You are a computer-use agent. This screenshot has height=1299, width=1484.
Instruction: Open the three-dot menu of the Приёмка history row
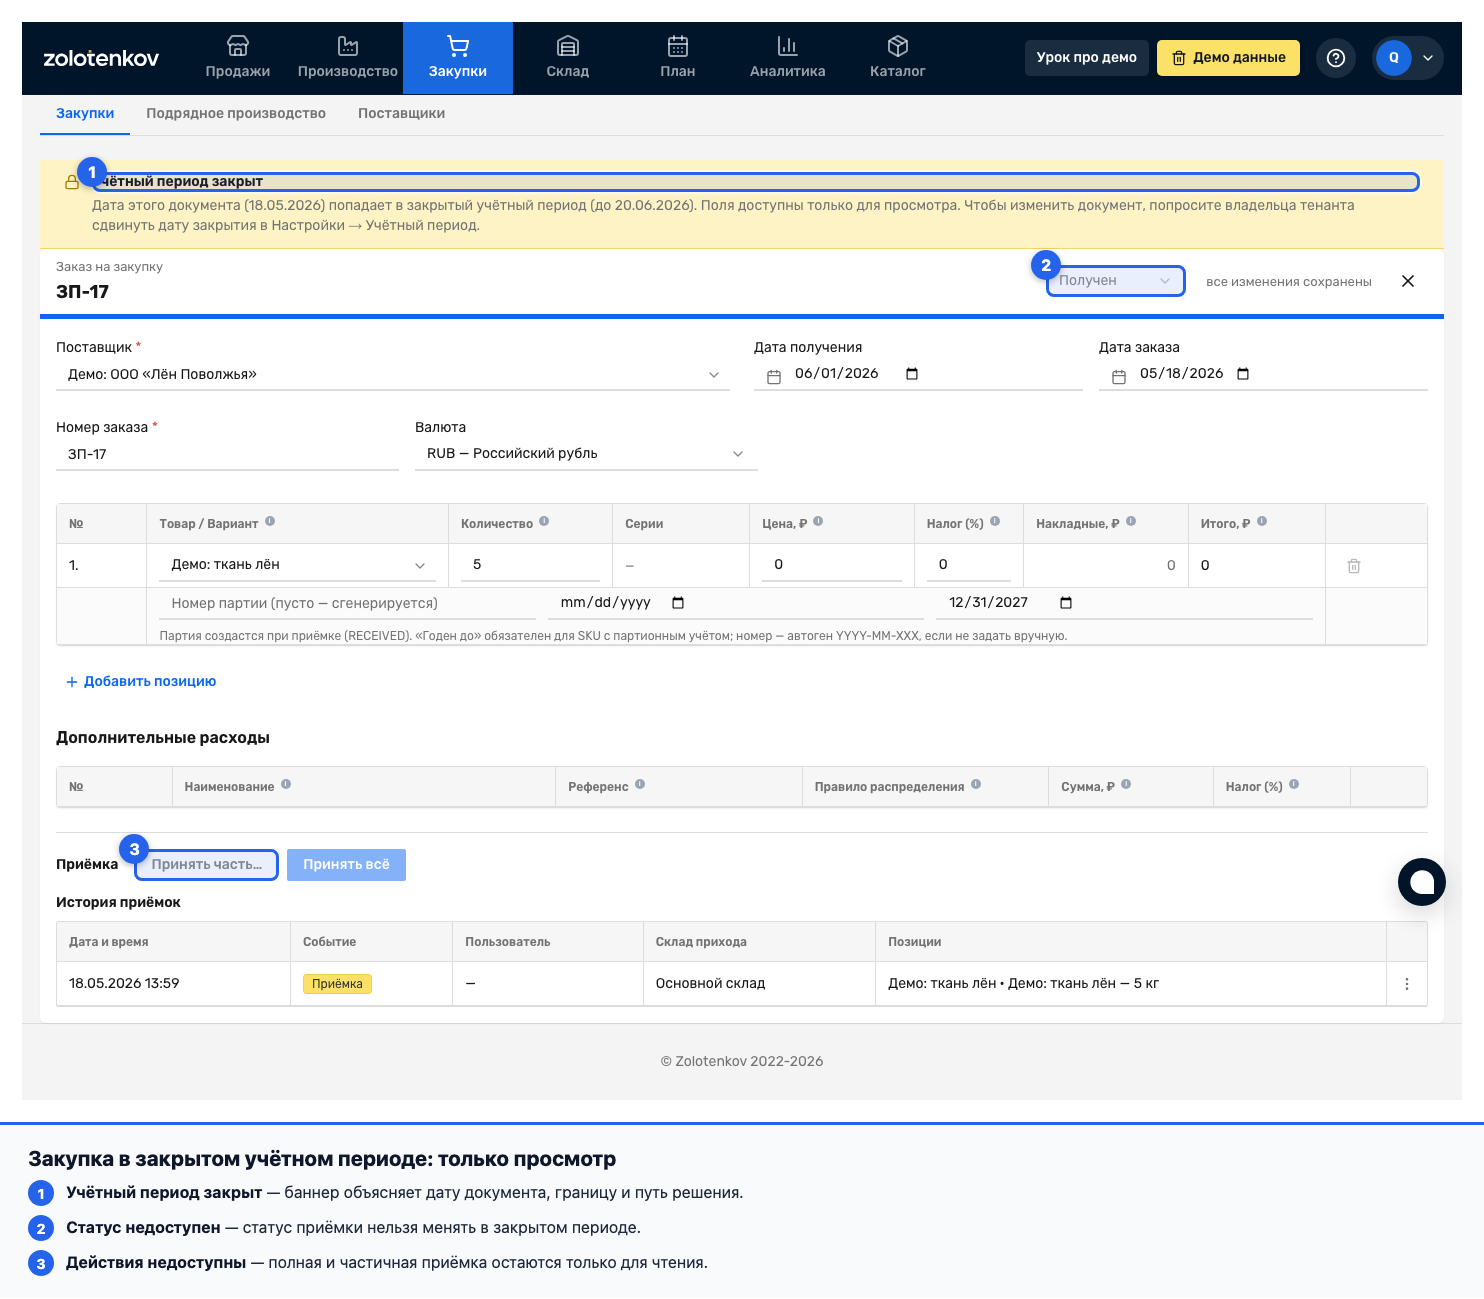click(x=1407, y=984)
